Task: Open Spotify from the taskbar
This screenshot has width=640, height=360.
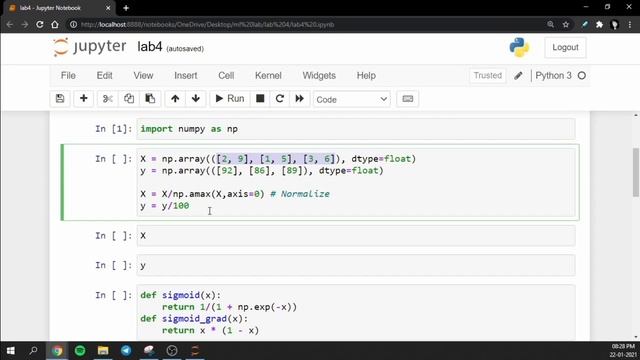Action: (80, 351)
